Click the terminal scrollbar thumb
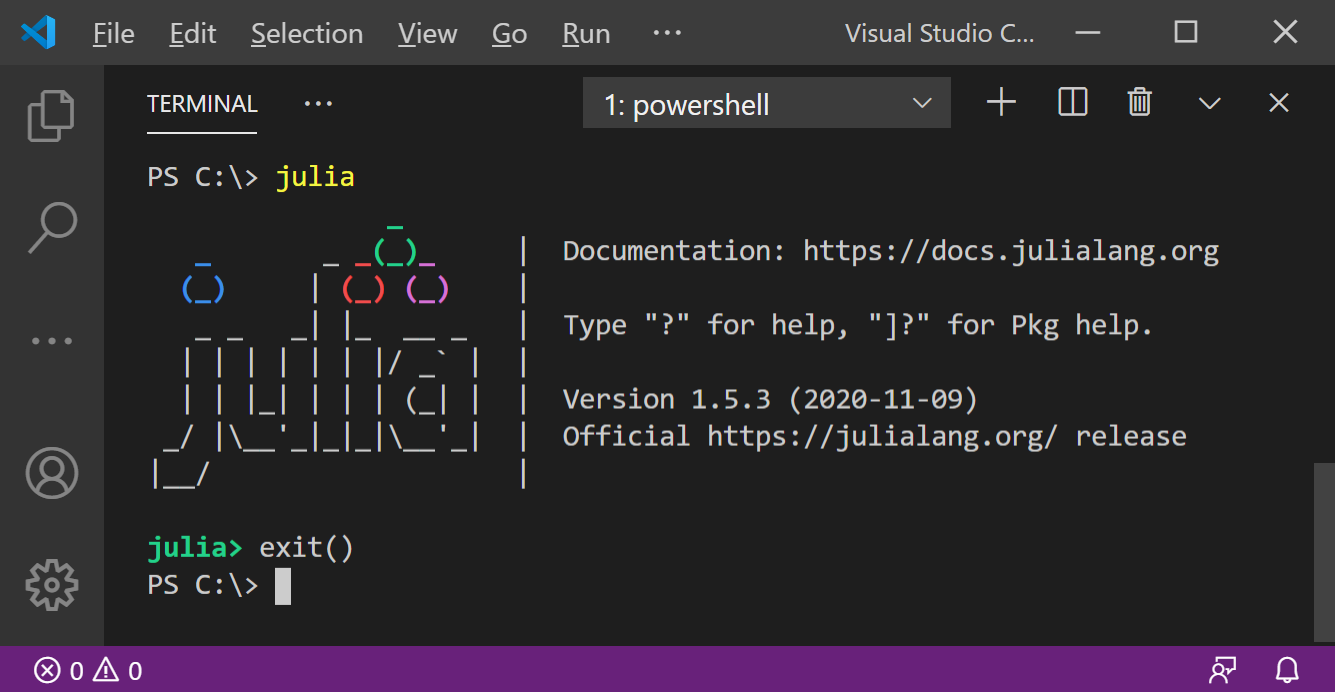The width and height of the screenshot is (1335, 692). tap(1323, 551)
